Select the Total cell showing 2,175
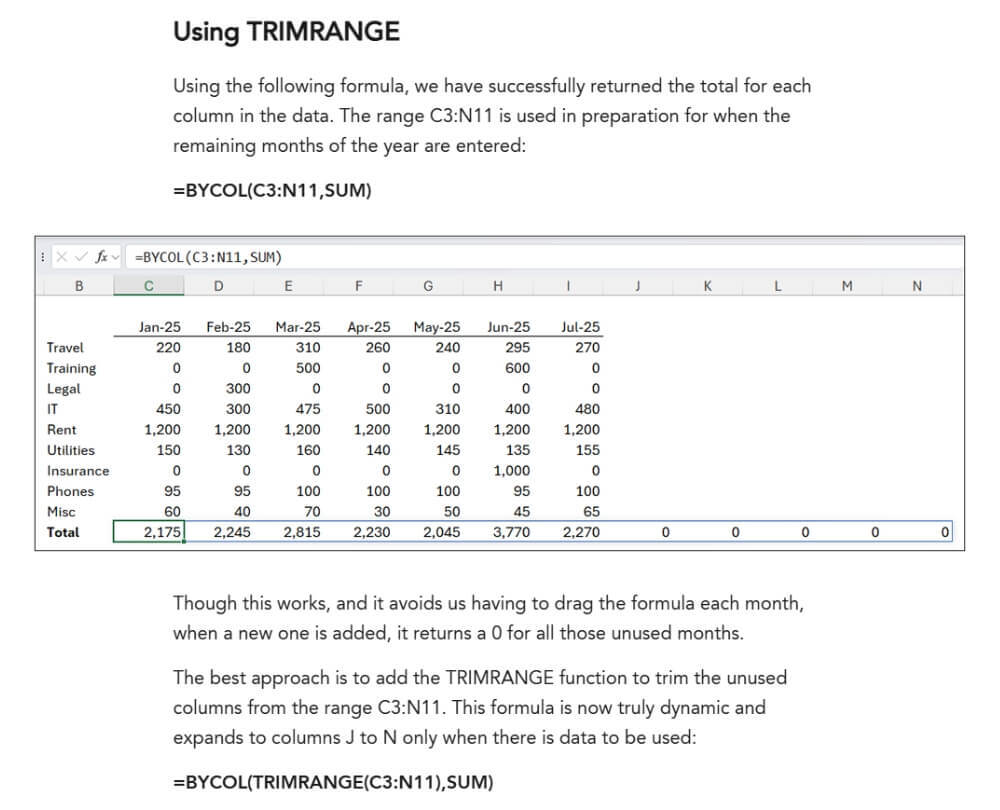Screen dimensions: 1000x810 (x=149, y=532)
